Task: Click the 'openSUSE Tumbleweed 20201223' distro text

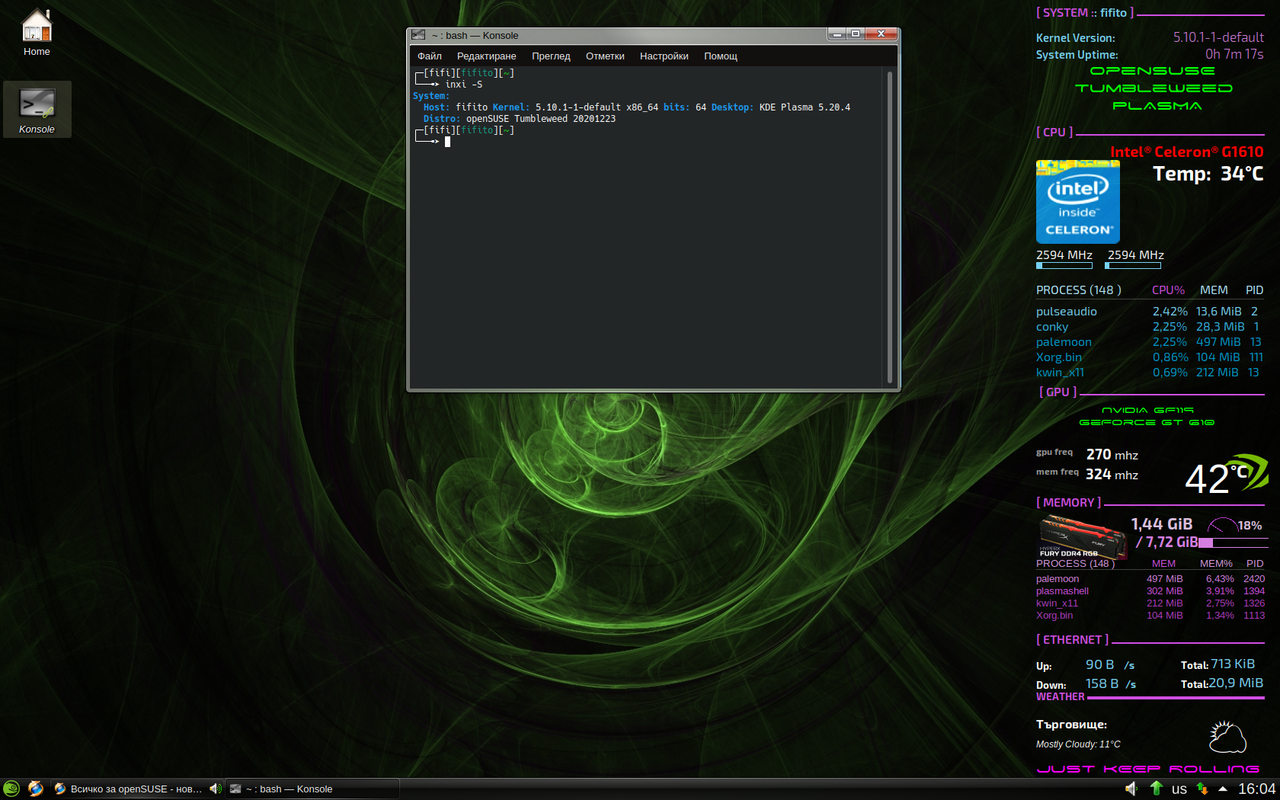Action: tap(541, 119)
